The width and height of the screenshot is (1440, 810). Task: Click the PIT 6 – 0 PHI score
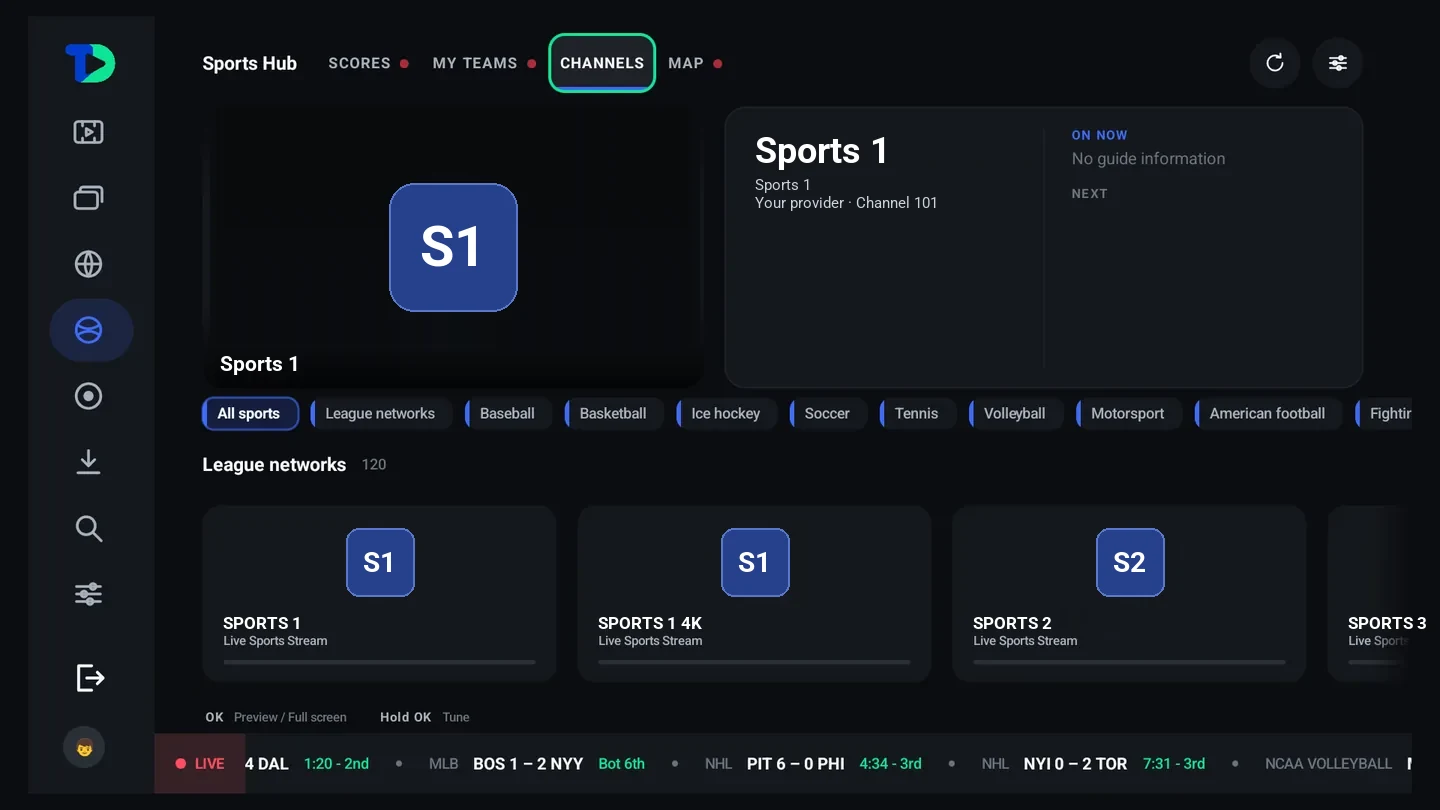[796, 764]
